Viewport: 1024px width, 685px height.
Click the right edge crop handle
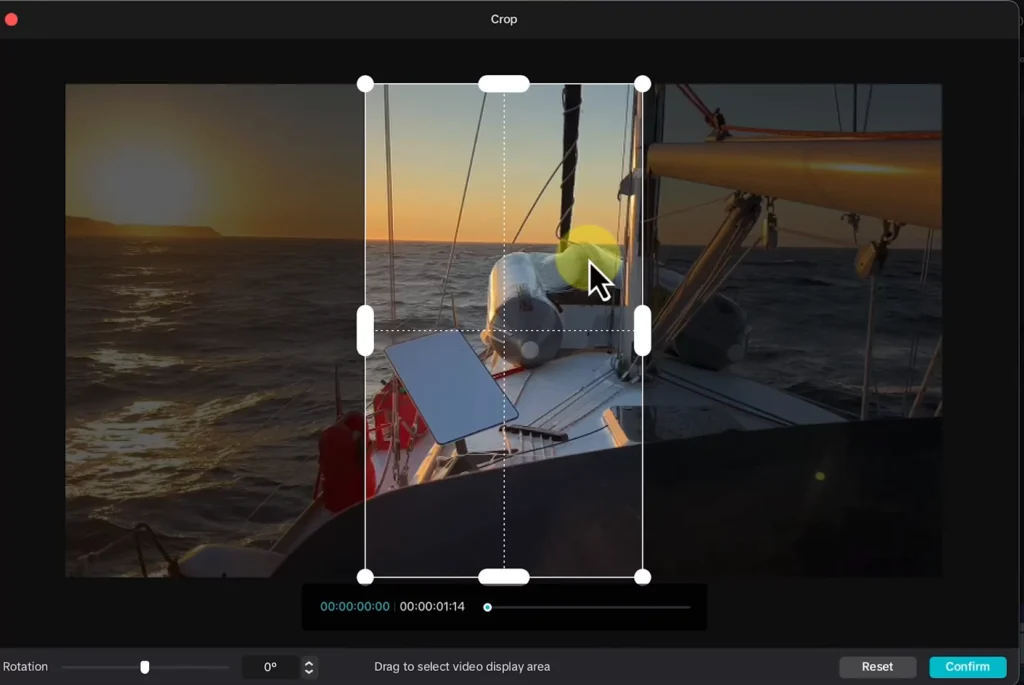(643, 331)
